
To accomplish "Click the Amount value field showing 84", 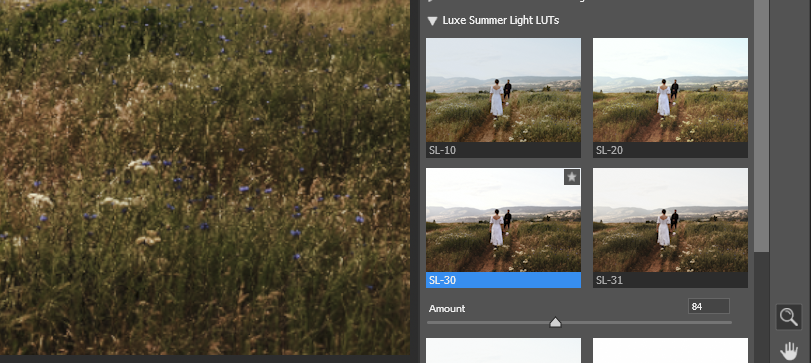I will [x=709, y=306].
